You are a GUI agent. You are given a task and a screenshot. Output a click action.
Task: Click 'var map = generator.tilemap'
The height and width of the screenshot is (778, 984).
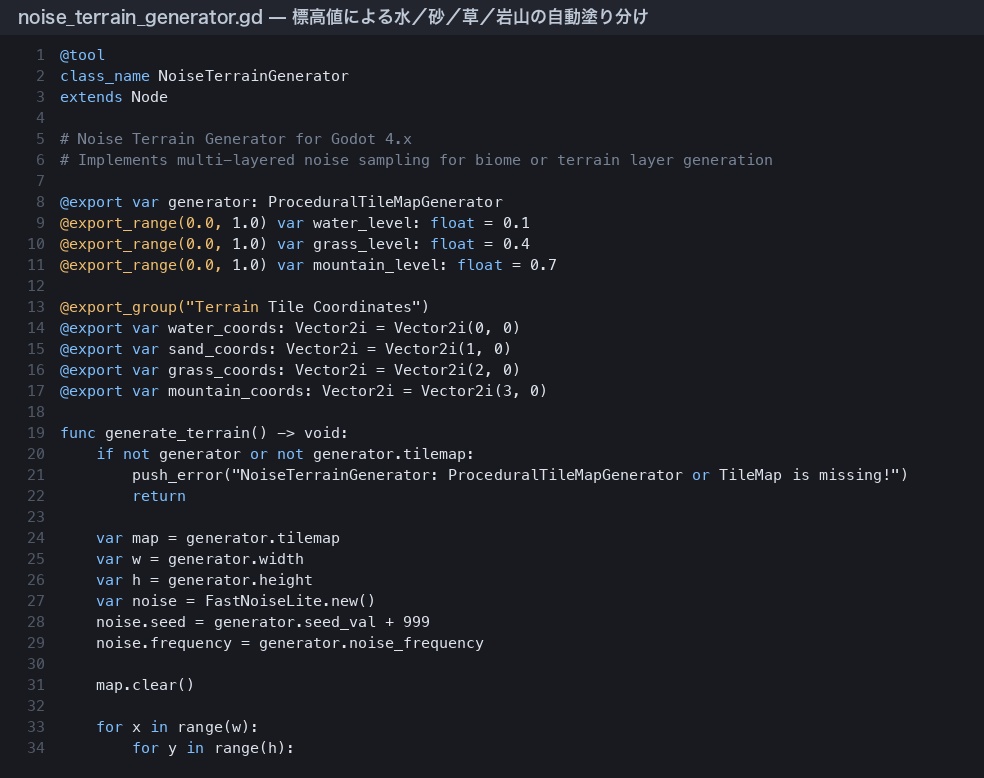pos(218,538)
